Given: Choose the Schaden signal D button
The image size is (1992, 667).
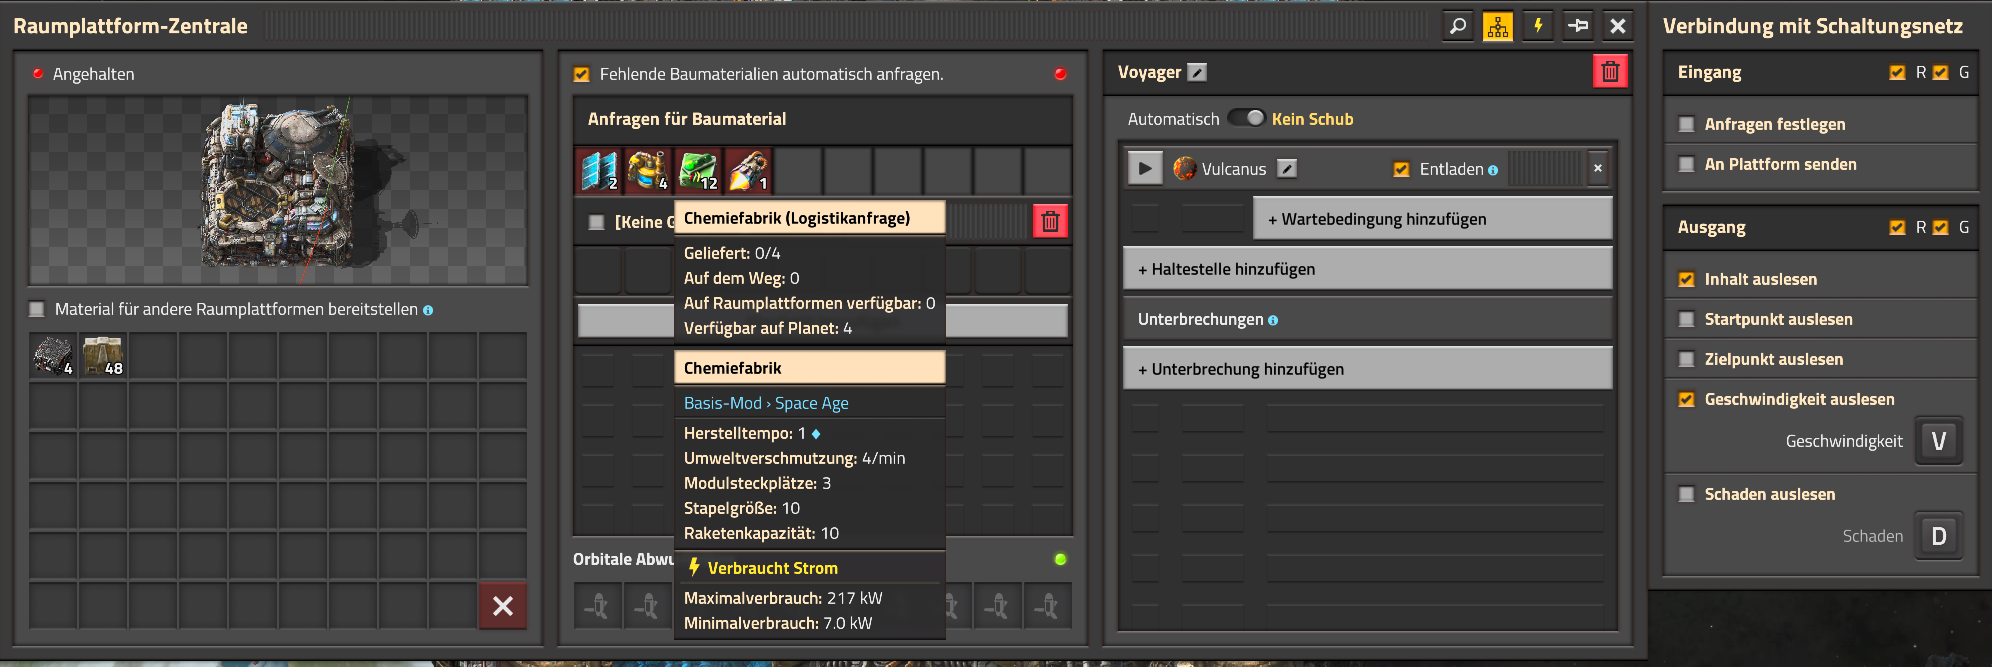Looking at the screenshot, I should pos(1939,536).
